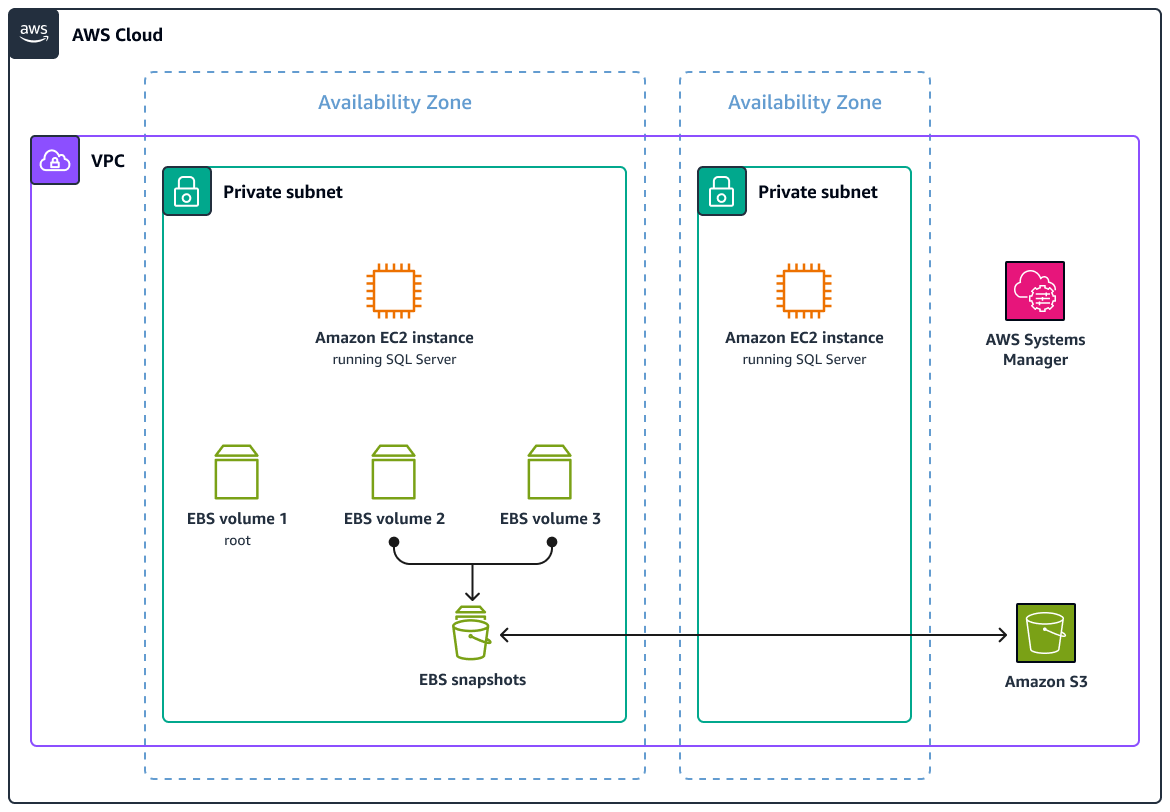
Task: Select the AWS Cloud text label
Action: pos(117,34)
